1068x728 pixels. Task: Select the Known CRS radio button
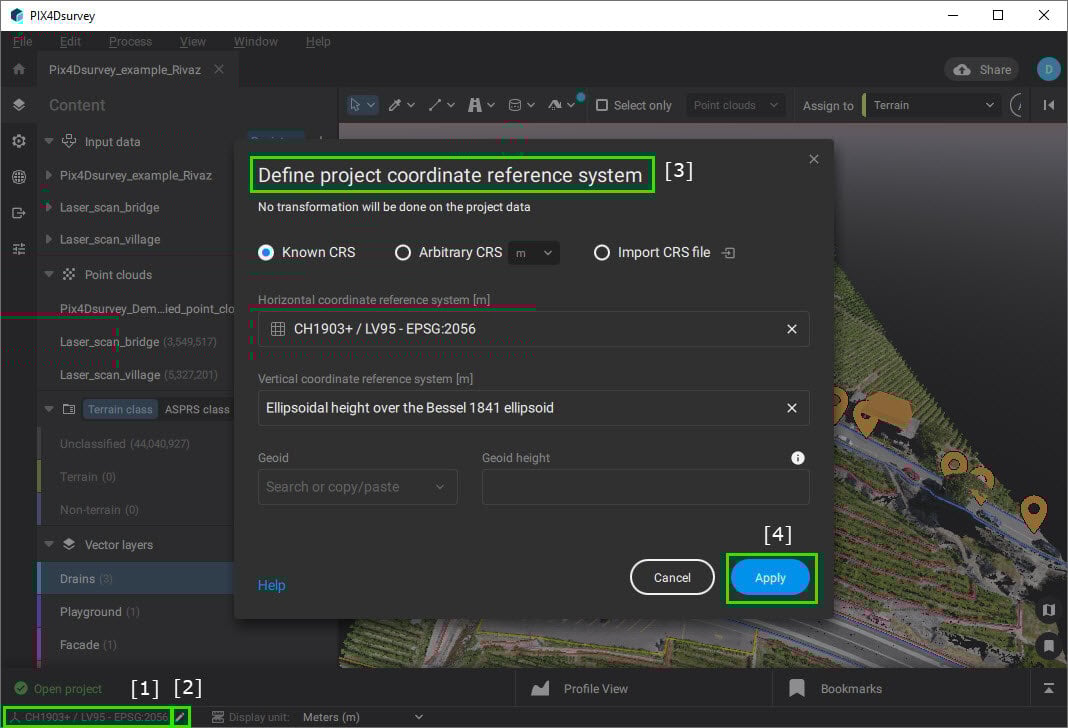(266, 253)
